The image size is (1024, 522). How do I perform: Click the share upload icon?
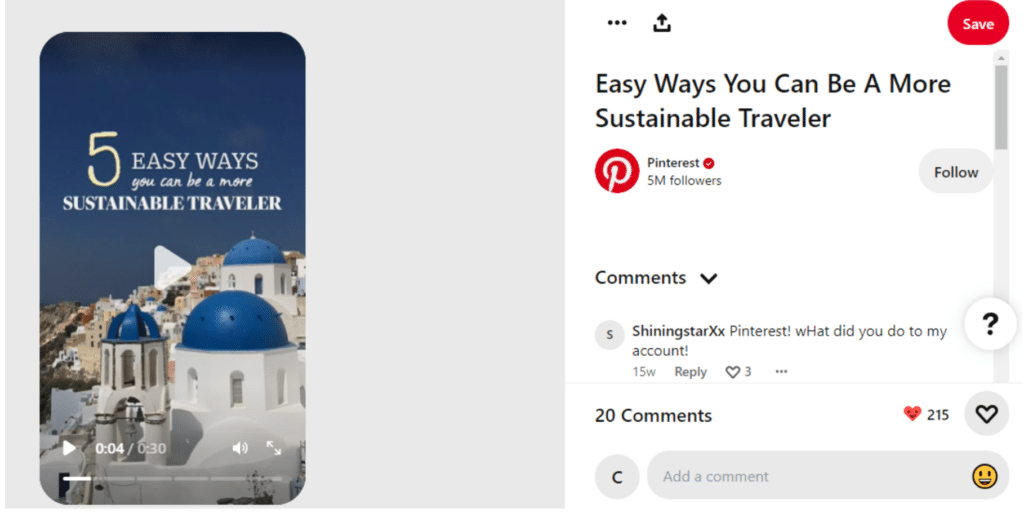click(x=662, y=23)
